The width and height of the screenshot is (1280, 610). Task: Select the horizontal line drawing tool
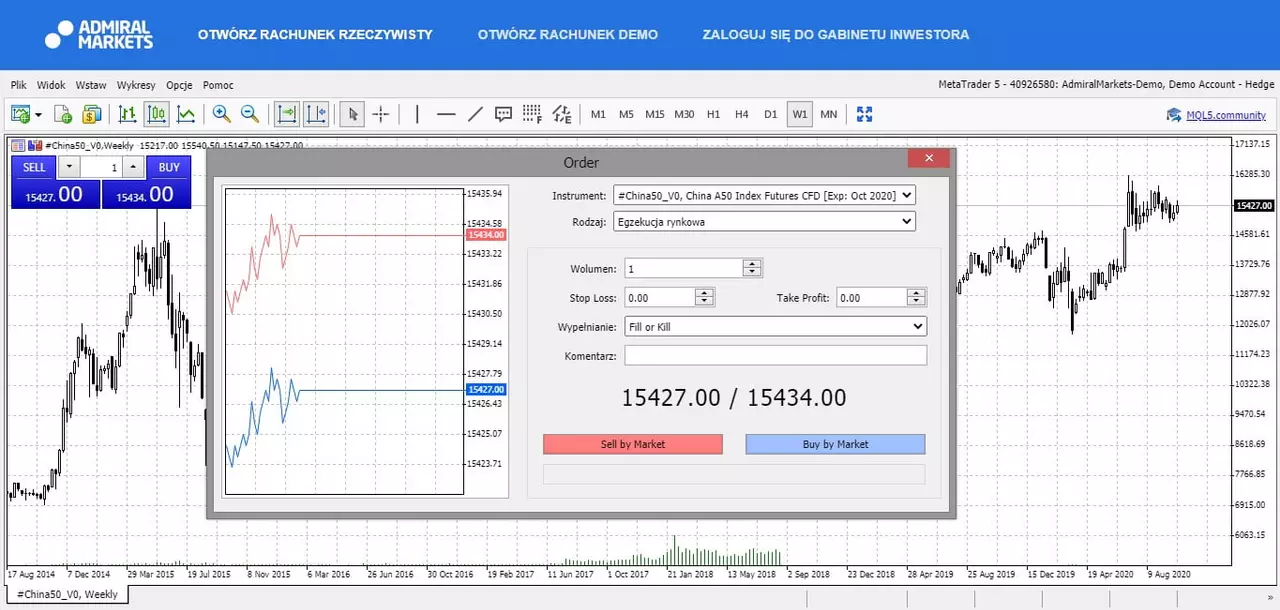point(446,114)
